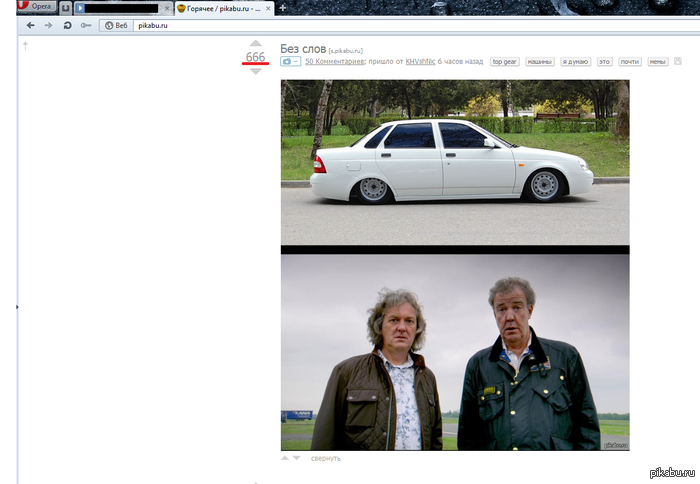Go forward using the forward arrow
This screenshot has width=700, height=484.
tap(48, 25)
